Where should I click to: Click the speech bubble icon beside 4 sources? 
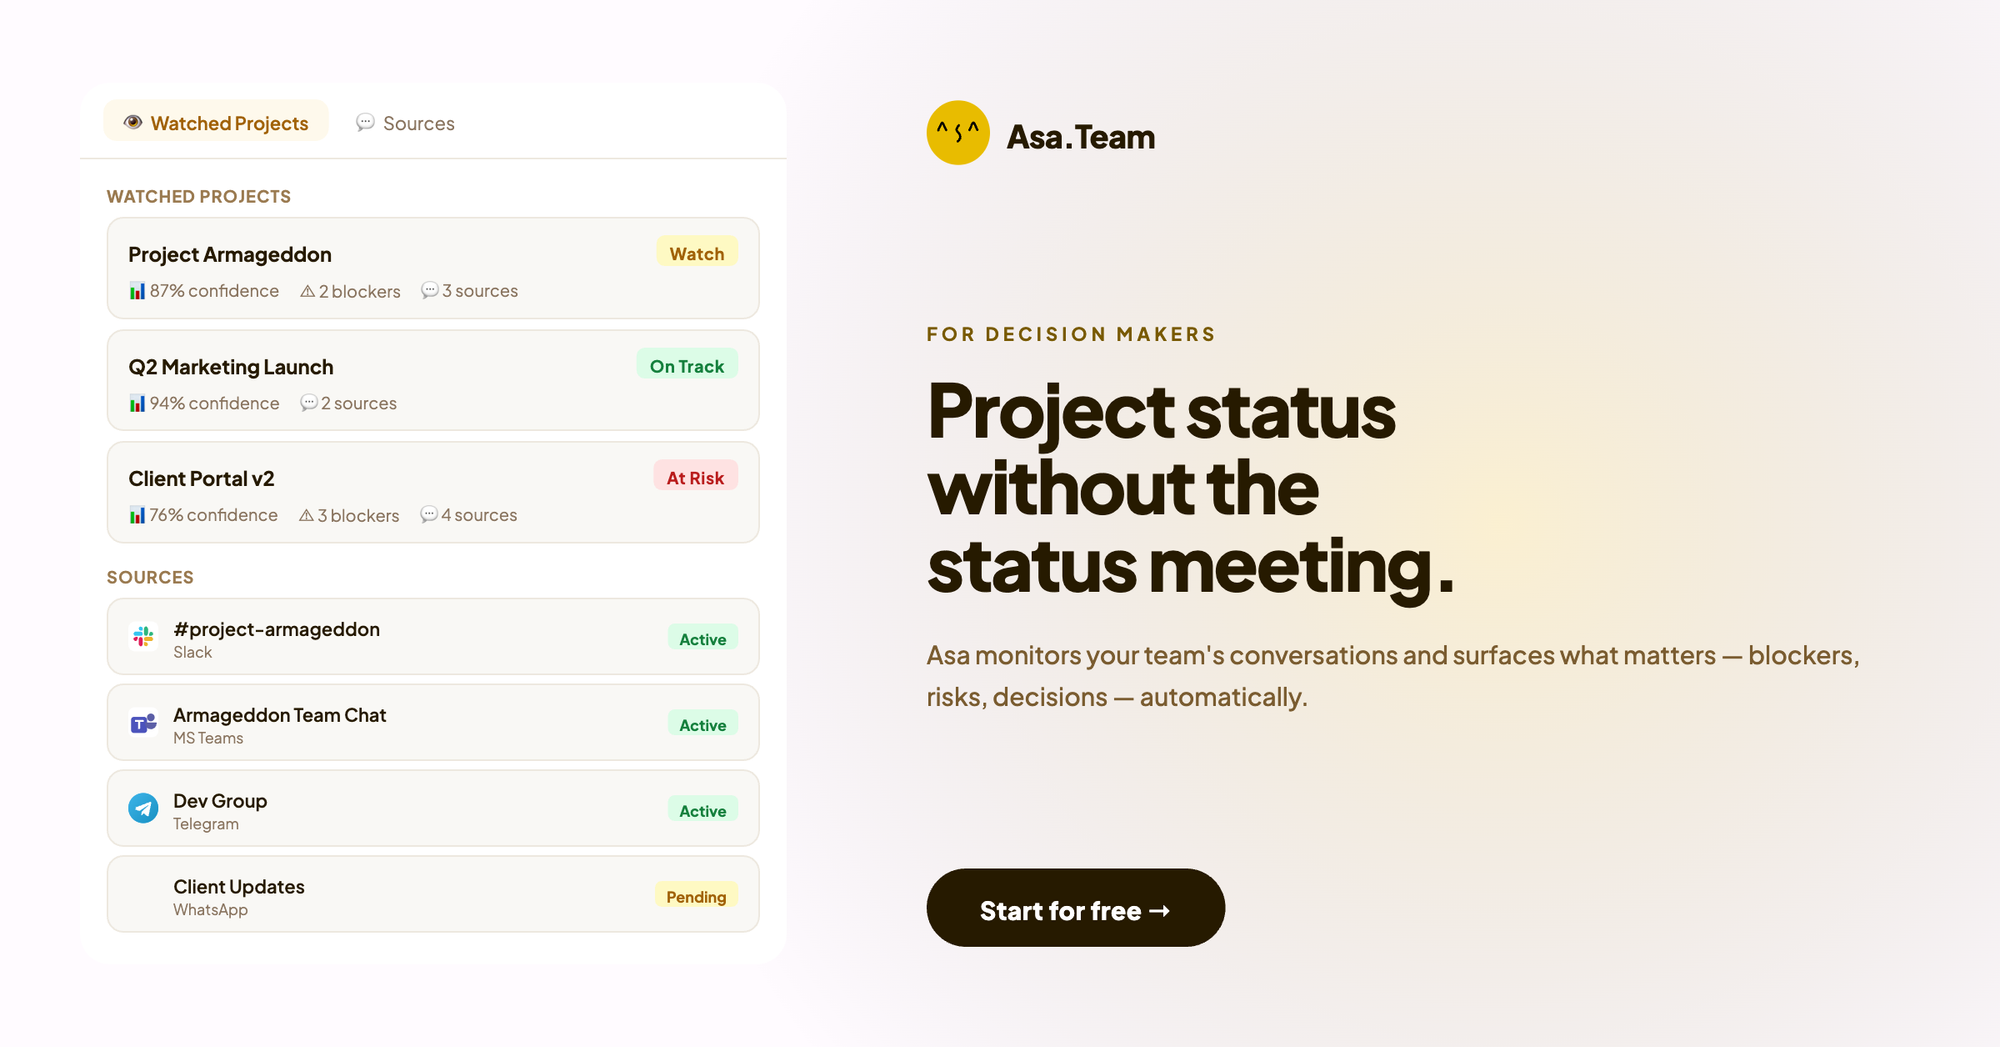(429, 515)
